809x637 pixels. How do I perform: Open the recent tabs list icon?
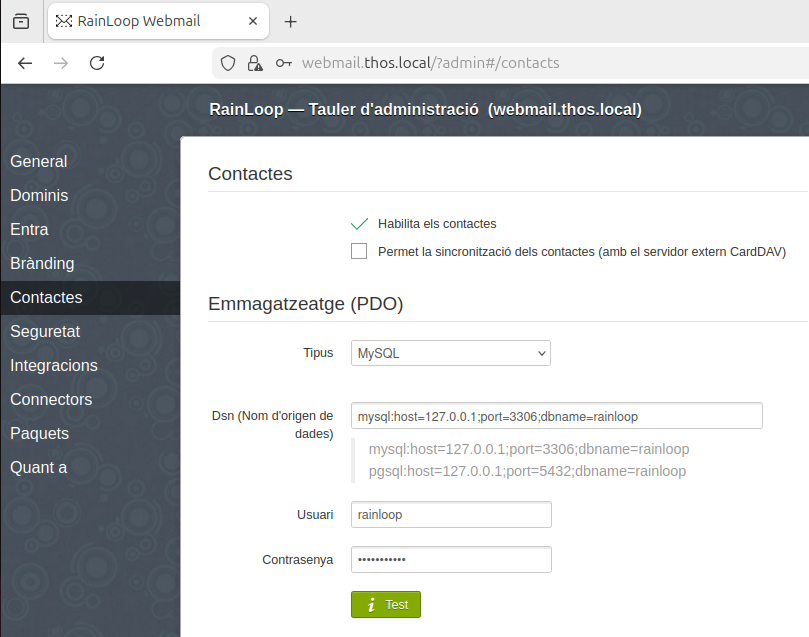pos(21,21)
